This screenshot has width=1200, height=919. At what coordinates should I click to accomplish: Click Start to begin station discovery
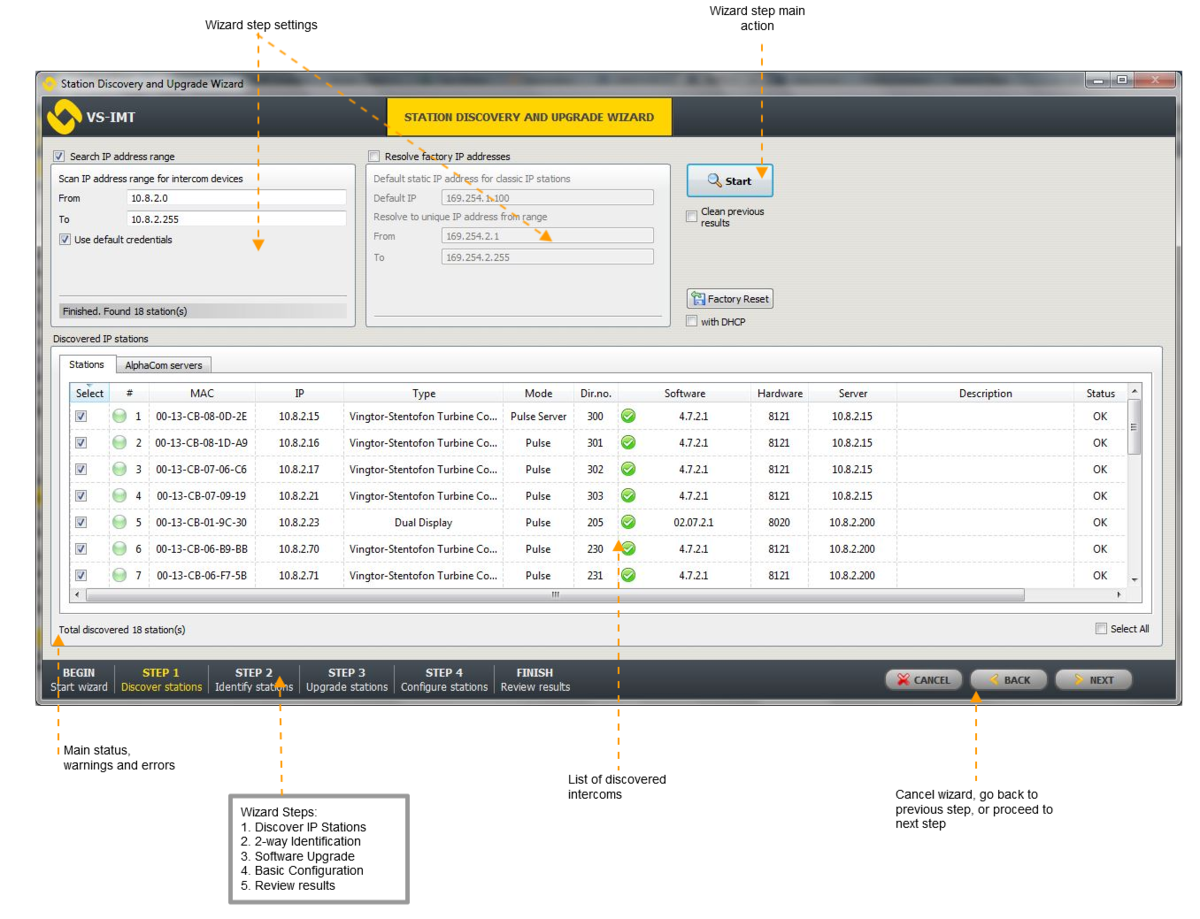pos(730,180)
